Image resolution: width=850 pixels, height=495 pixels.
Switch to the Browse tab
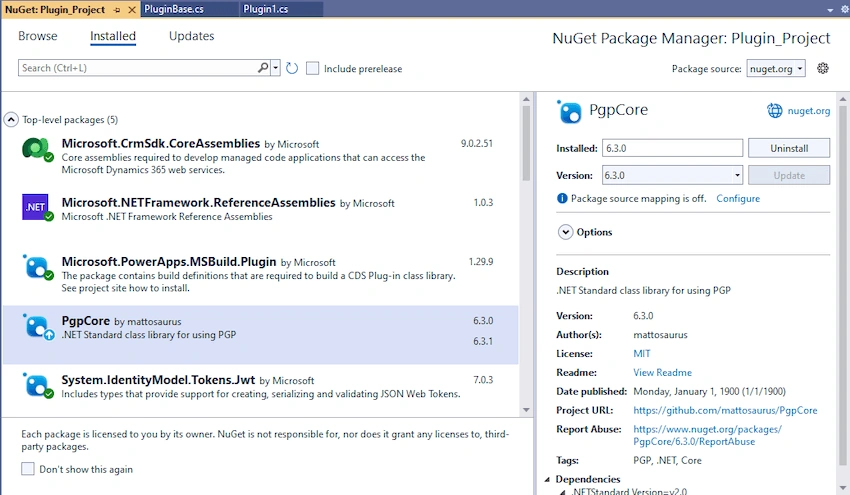point(37,36)
